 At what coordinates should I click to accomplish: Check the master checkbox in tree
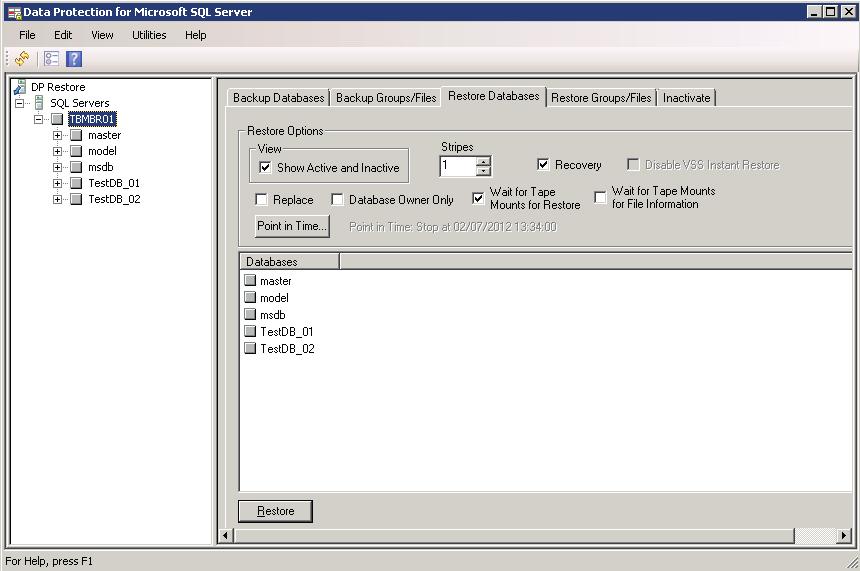[x=77, y=135]
